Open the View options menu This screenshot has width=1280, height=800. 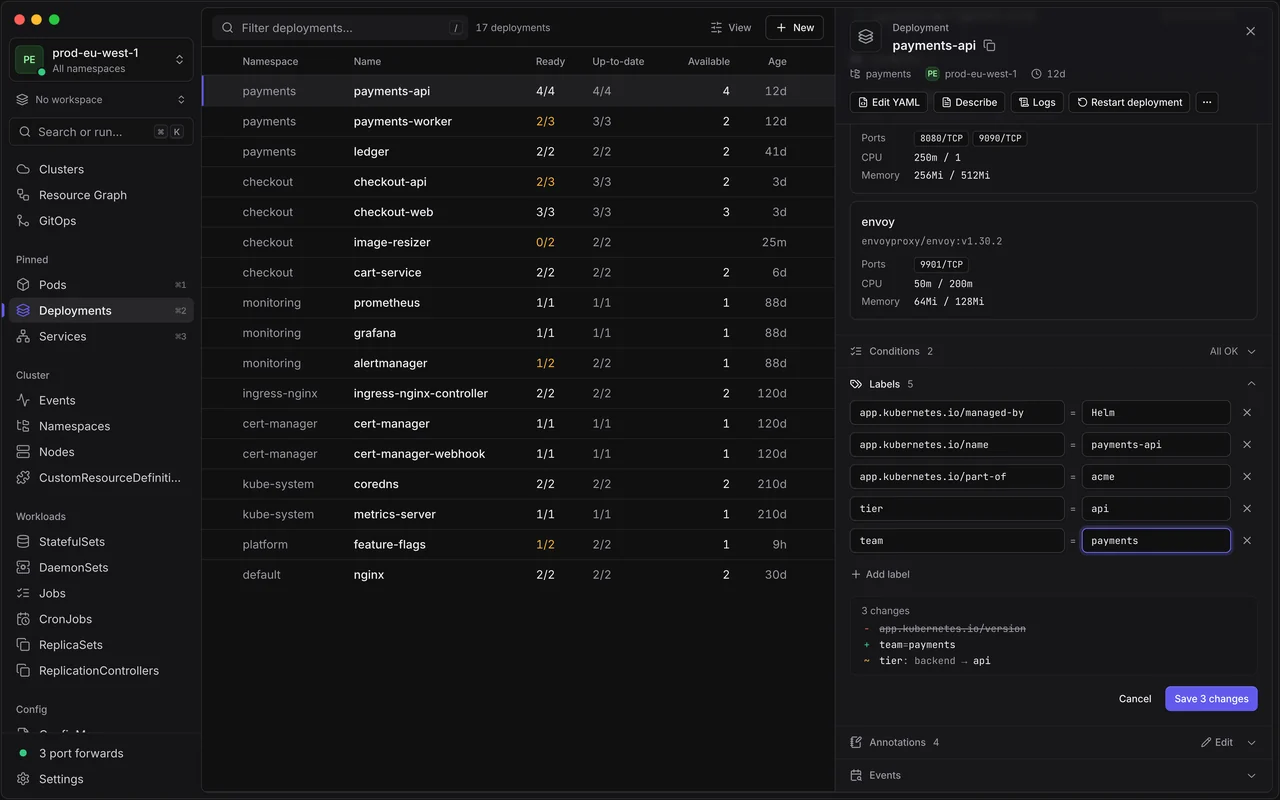731,28
